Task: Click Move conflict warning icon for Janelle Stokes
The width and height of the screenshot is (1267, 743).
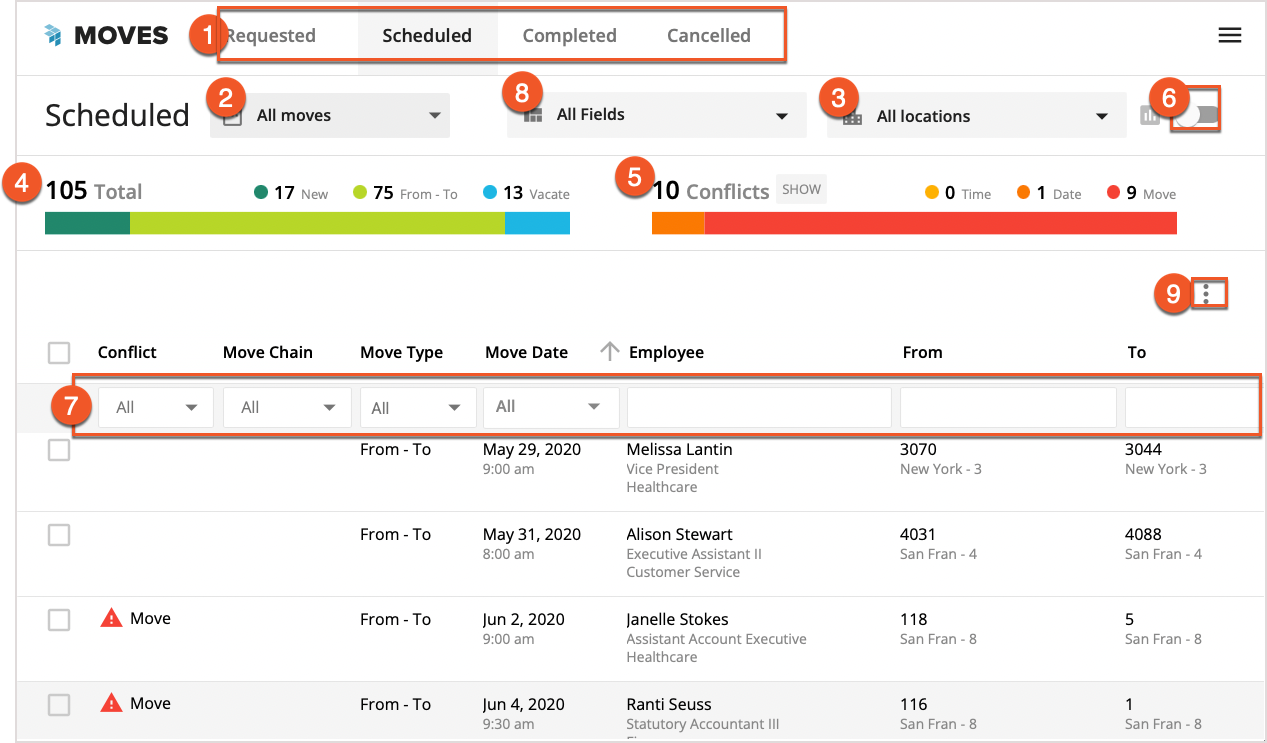Action: [111, 619]
